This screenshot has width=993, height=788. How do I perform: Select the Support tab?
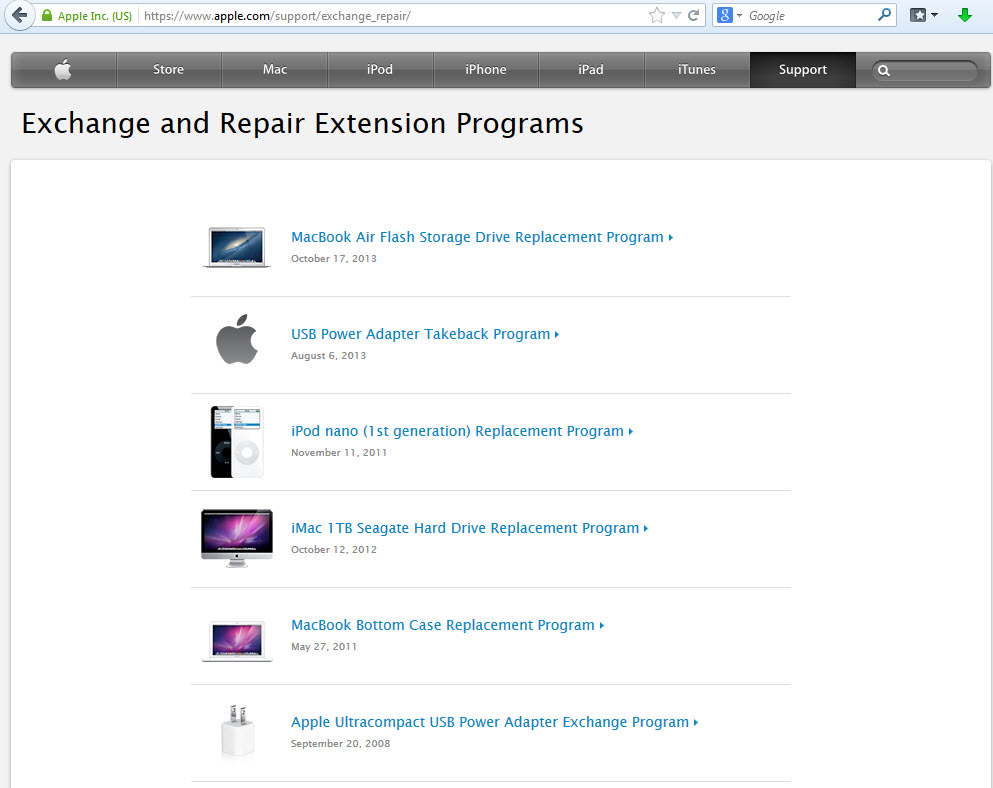(802, 70)
